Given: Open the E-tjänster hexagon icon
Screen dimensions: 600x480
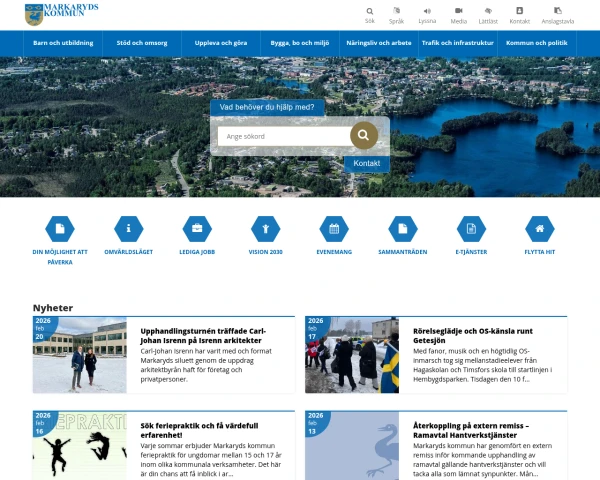Looking at the screenshot, I should [471, 229].
